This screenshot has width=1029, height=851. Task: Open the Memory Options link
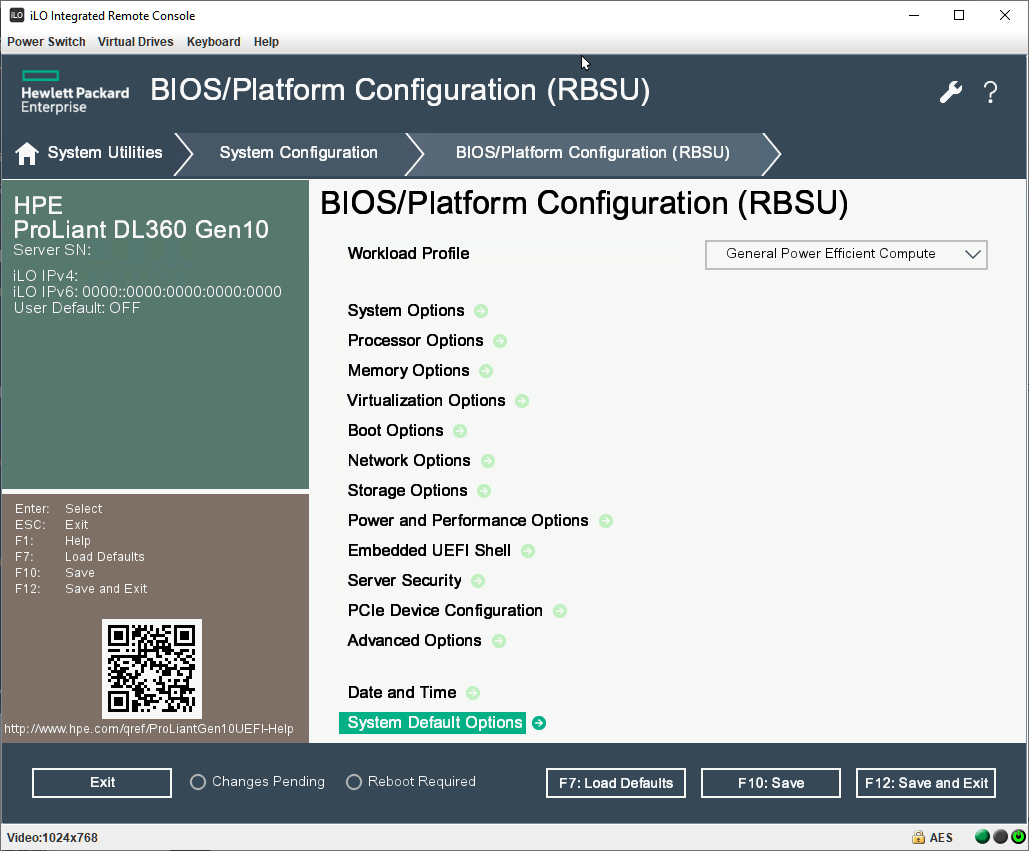pos(409,371)
